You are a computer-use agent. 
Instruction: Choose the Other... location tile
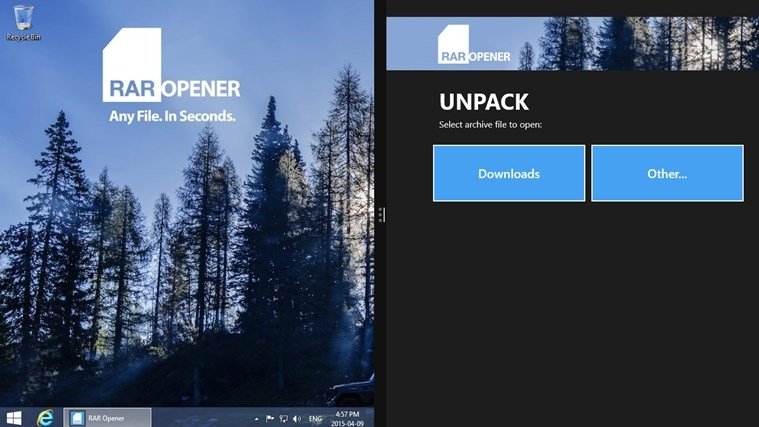667,173
